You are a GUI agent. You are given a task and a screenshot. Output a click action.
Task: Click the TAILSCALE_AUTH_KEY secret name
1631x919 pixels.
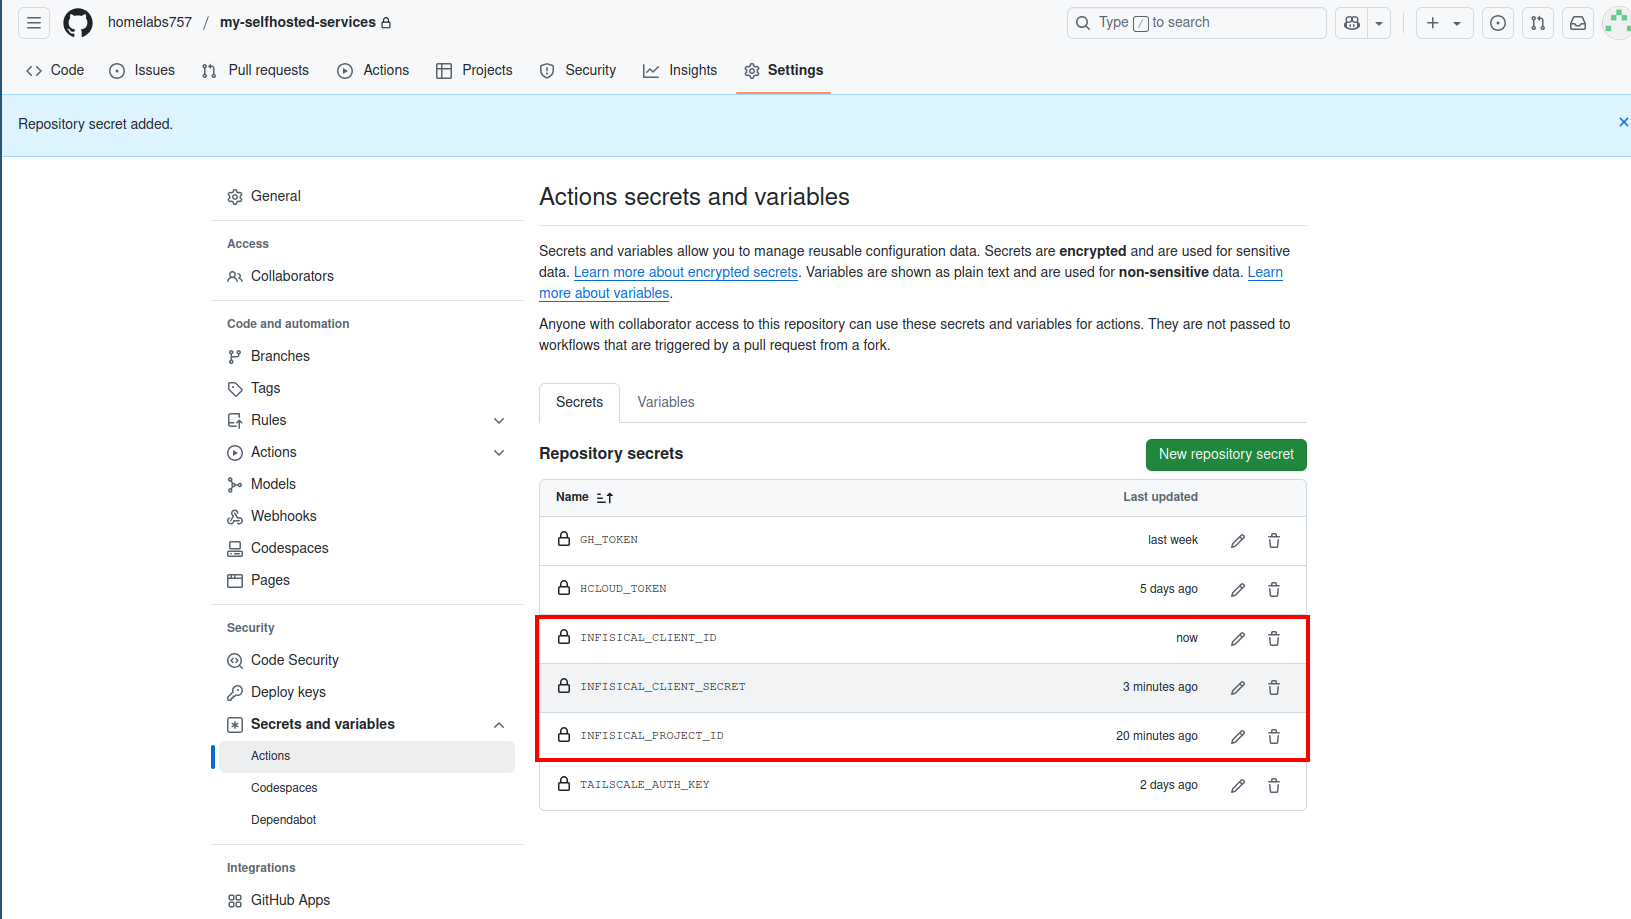(x=645, y=785)
